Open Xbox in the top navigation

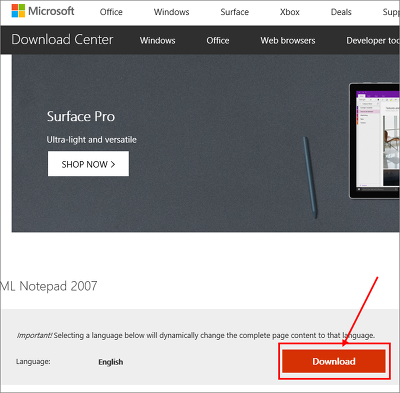point(289,12)
